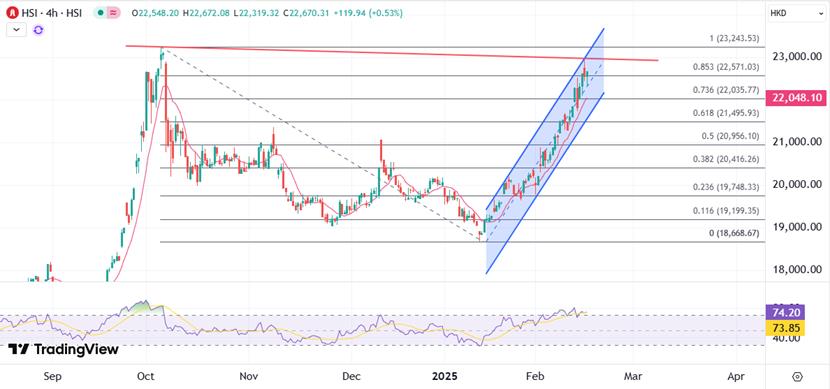
Task: Expand the indicators legend chevron
Action: pos(16,30)
